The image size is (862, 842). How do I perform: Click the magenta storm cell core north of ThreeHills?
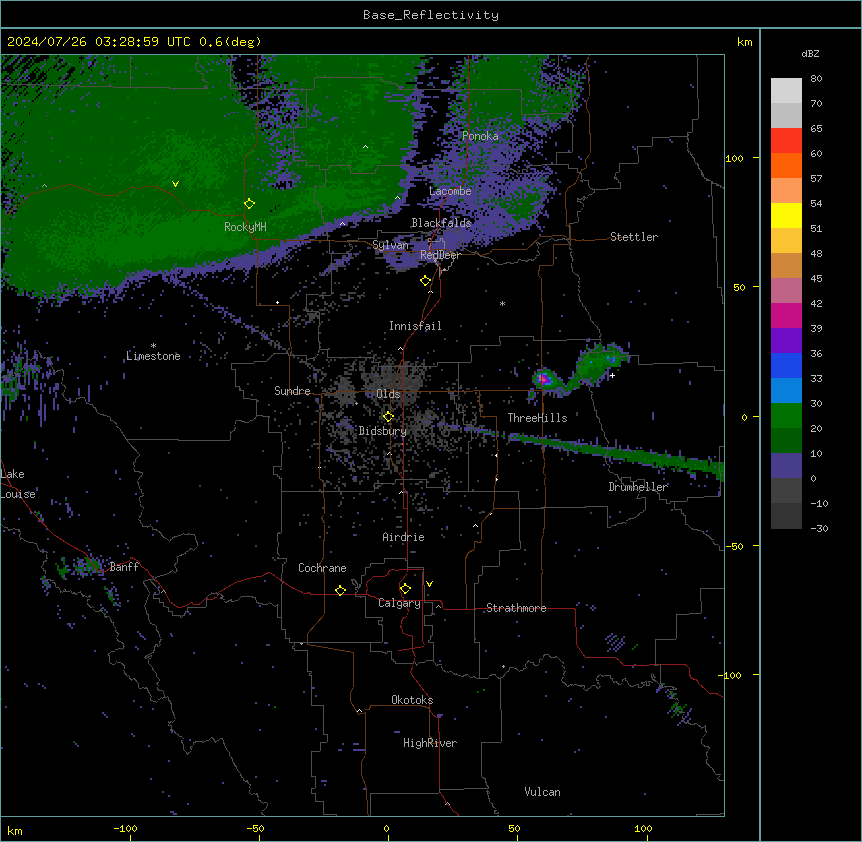tap(543, 378)
